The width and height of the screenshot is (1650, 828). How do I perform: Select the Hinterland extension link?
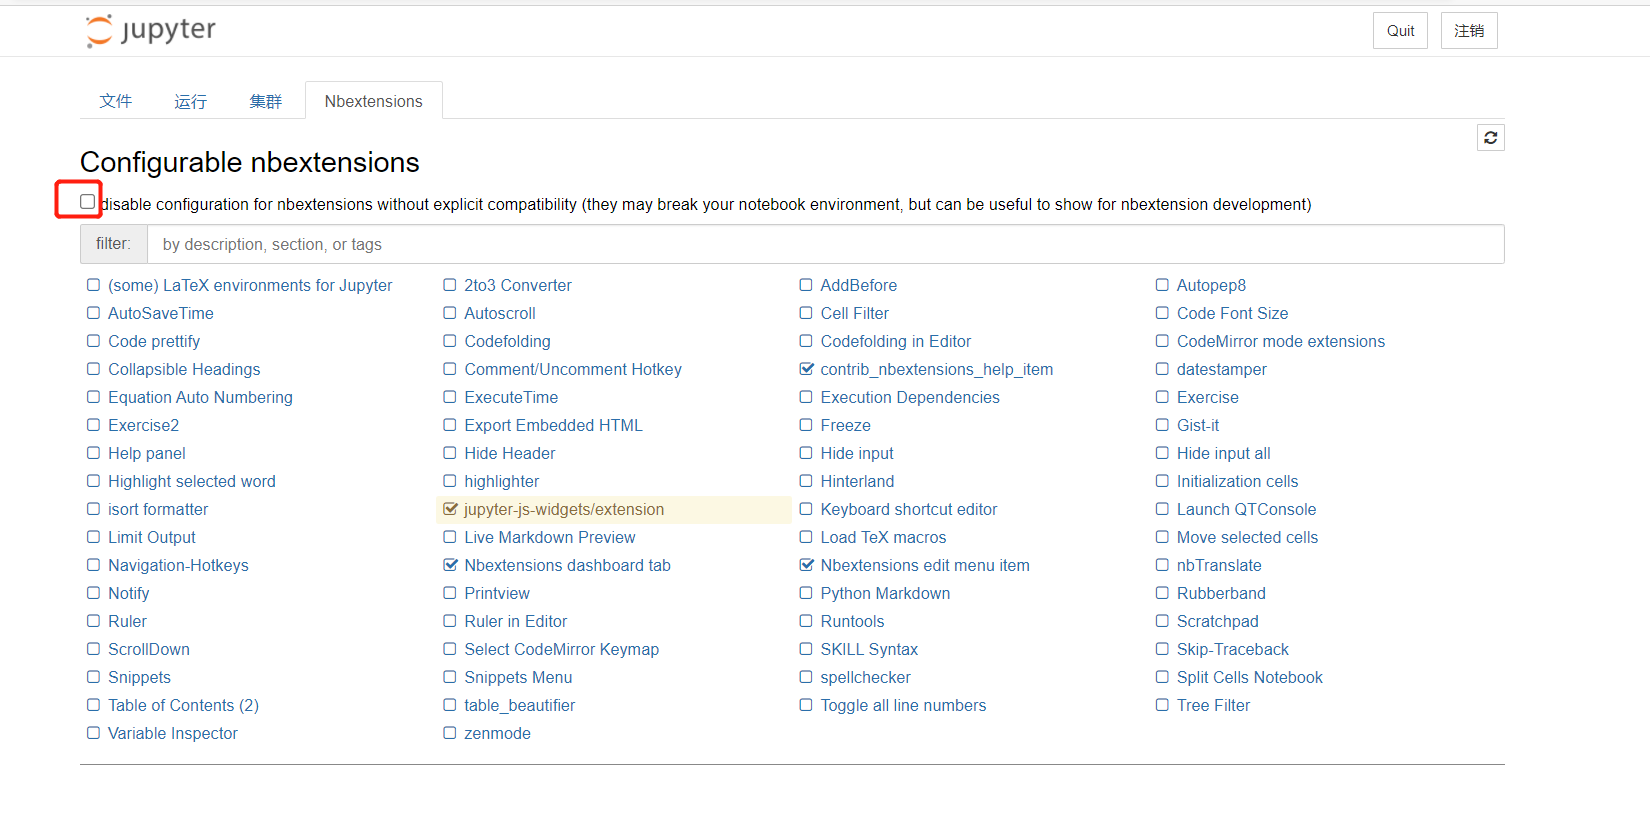click(857, 481)
